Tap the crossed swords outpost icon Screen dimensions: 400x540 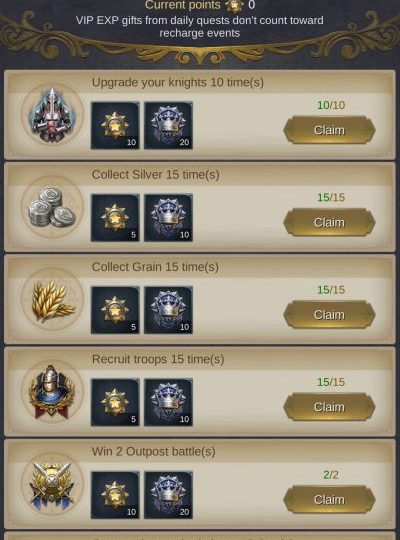click(52, 484)
